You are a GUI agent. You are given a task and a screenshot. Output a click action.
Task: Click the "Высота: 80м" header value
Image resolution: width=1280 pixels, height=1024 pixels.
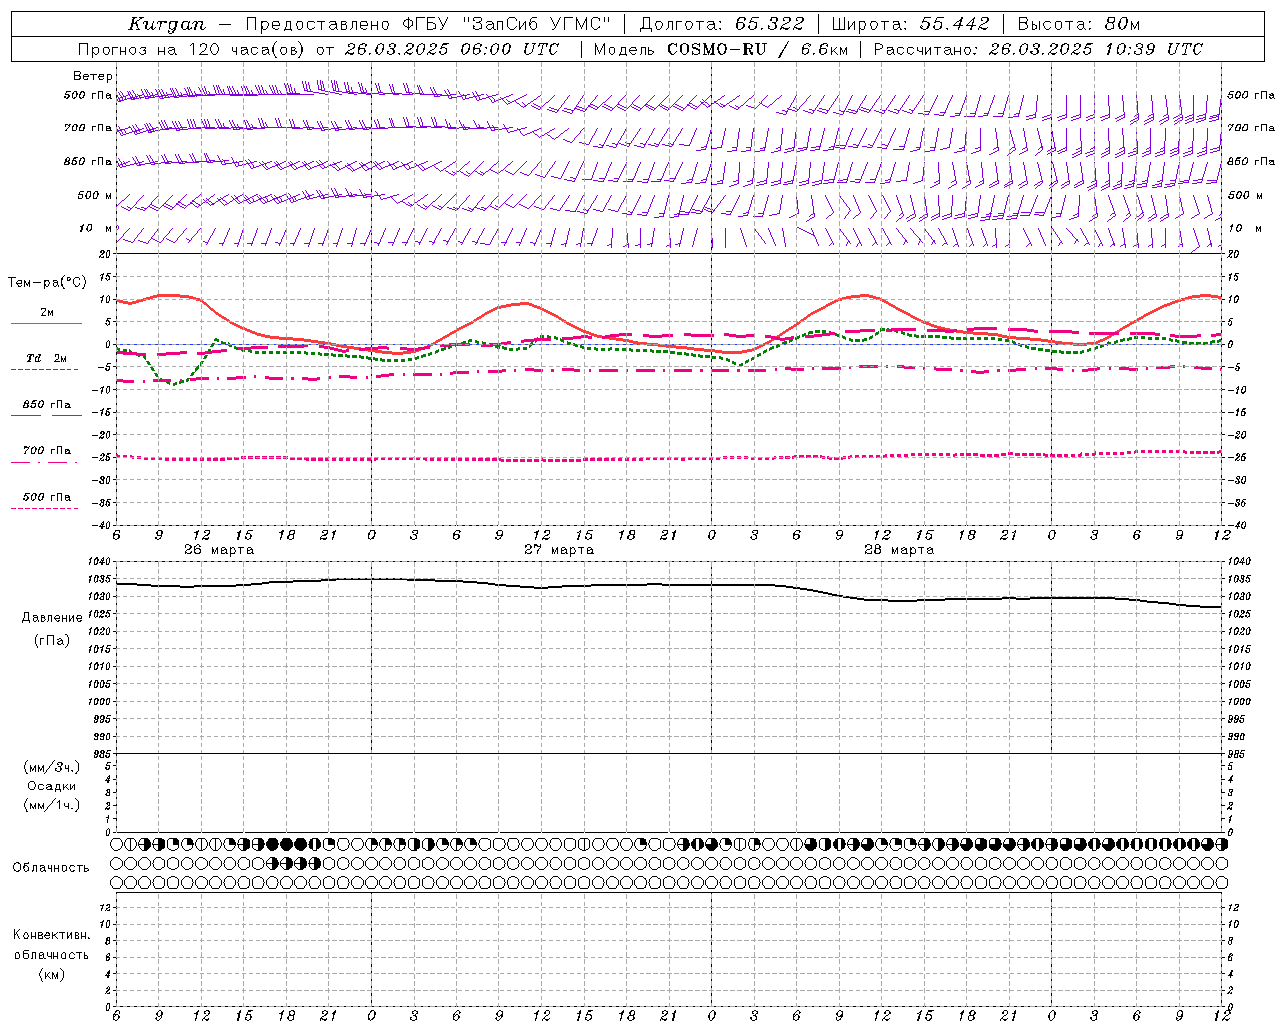pyautogui.click(x=1078, y=24)
